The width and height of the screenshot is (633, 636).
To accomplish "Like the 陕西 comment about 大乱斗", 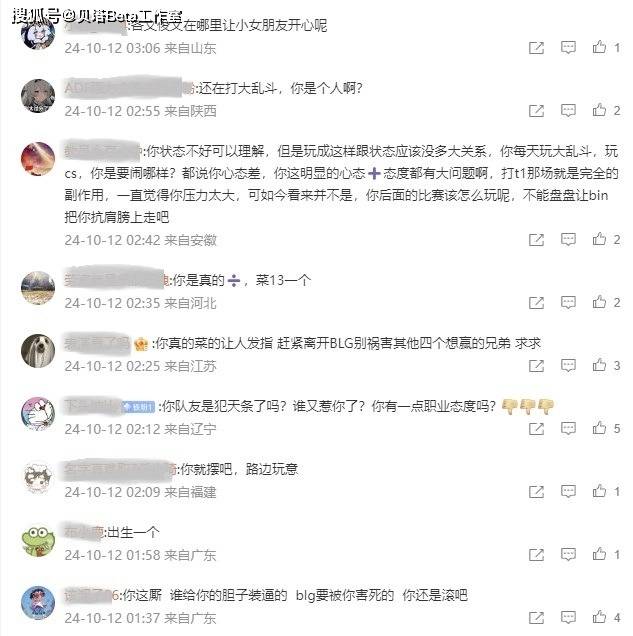I will [x=599, y=110].
